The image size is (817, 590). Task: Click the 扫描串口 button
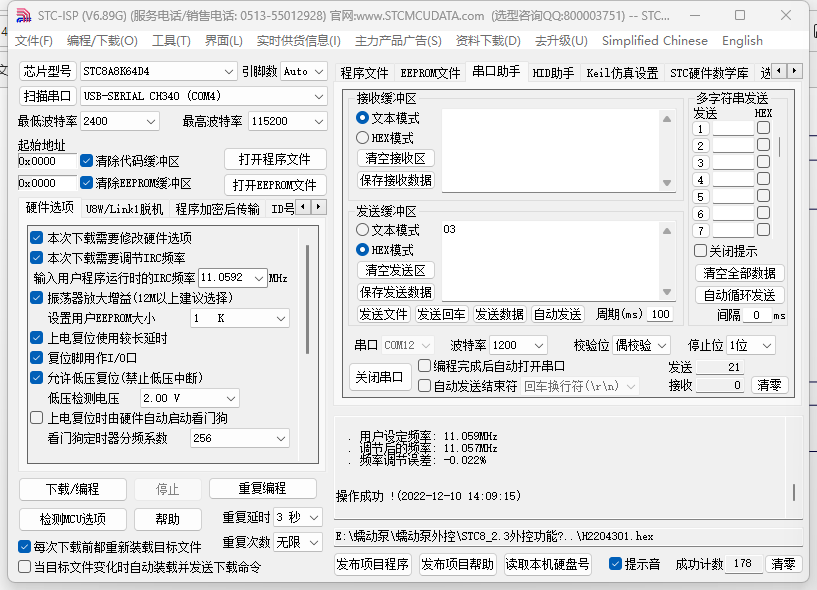(x=47, y=96)
